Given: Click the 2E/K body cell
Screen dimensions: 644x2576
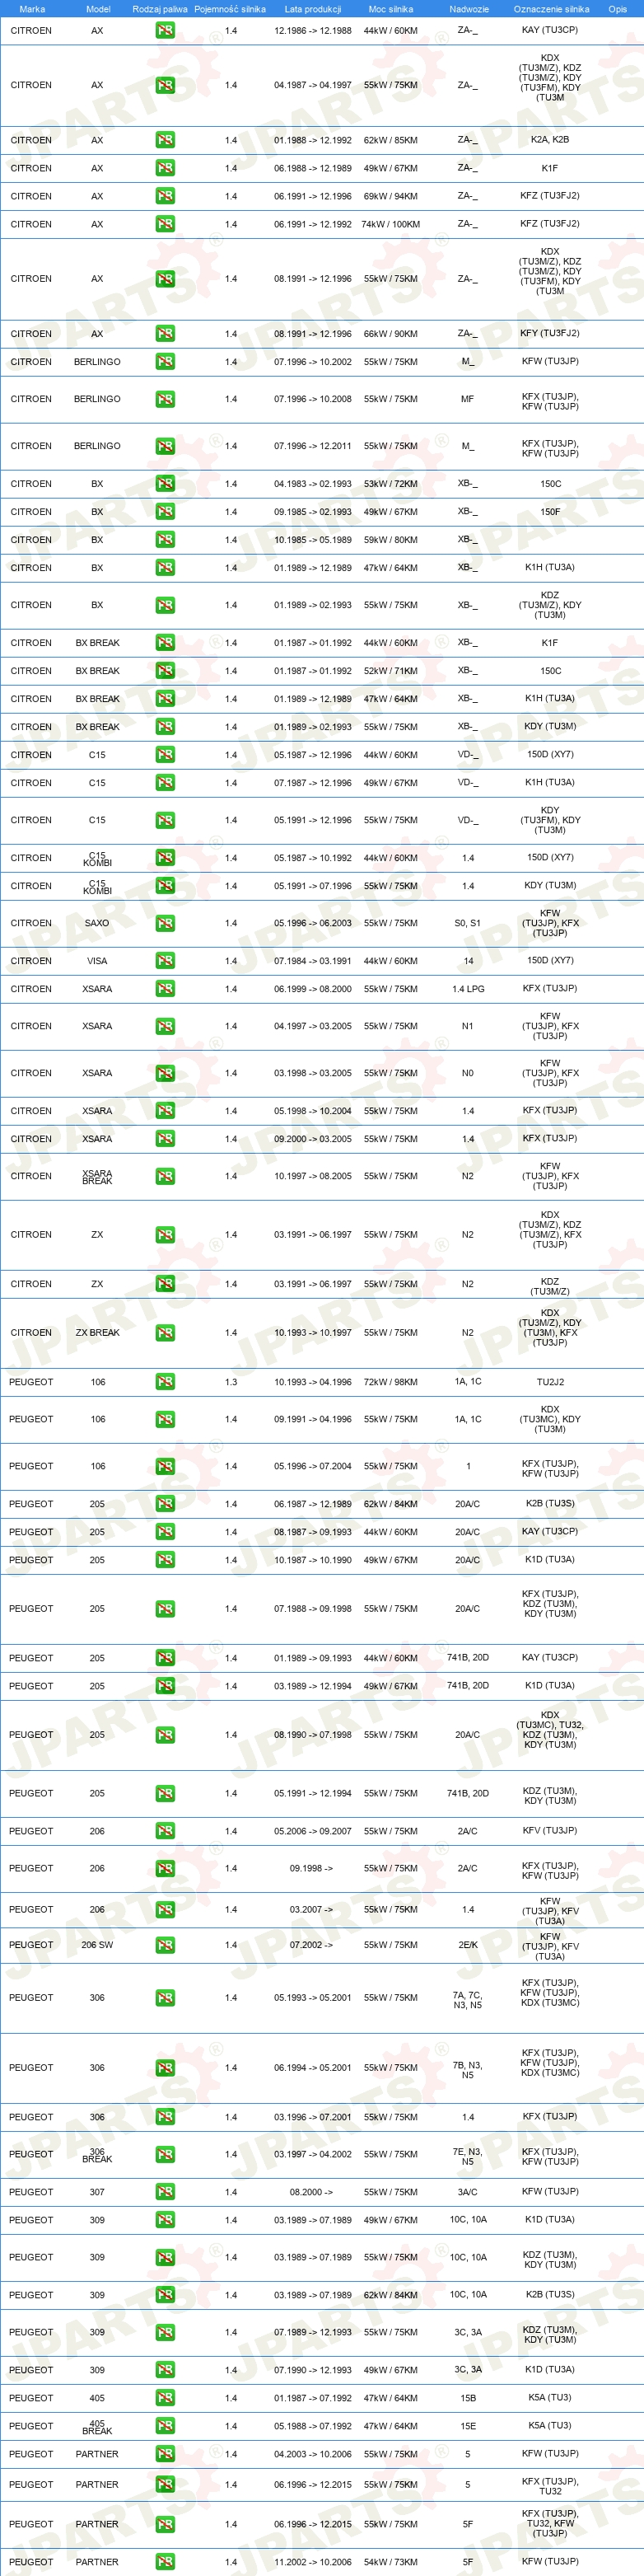Looking at the screenshot, I should [x=468, y=1945].
